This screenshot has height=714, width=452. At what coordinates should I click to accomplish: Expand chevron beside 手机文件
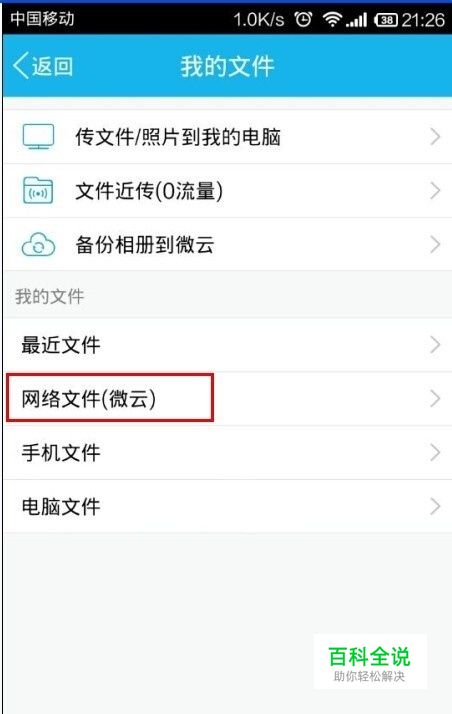(435, 453)
